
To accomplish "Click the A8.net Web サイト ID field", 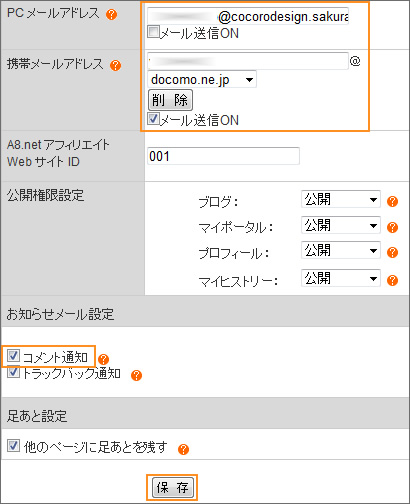I will point(223,156).
